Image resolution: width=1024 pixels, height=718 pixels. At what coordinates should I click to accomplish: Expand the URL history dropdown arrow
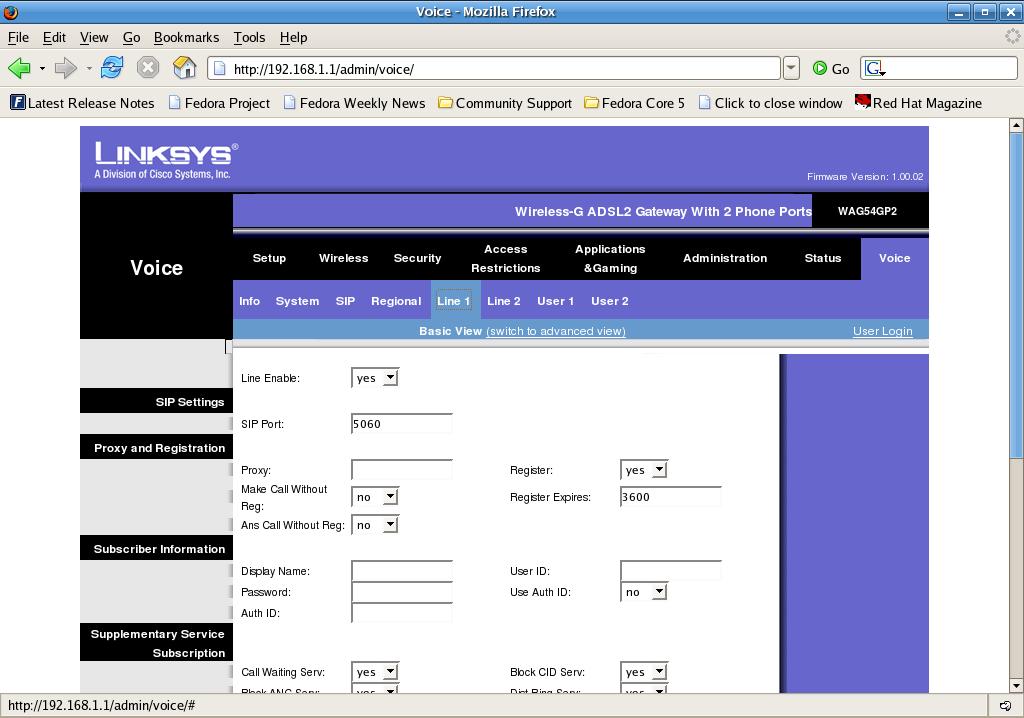click(x=791, y=68)
